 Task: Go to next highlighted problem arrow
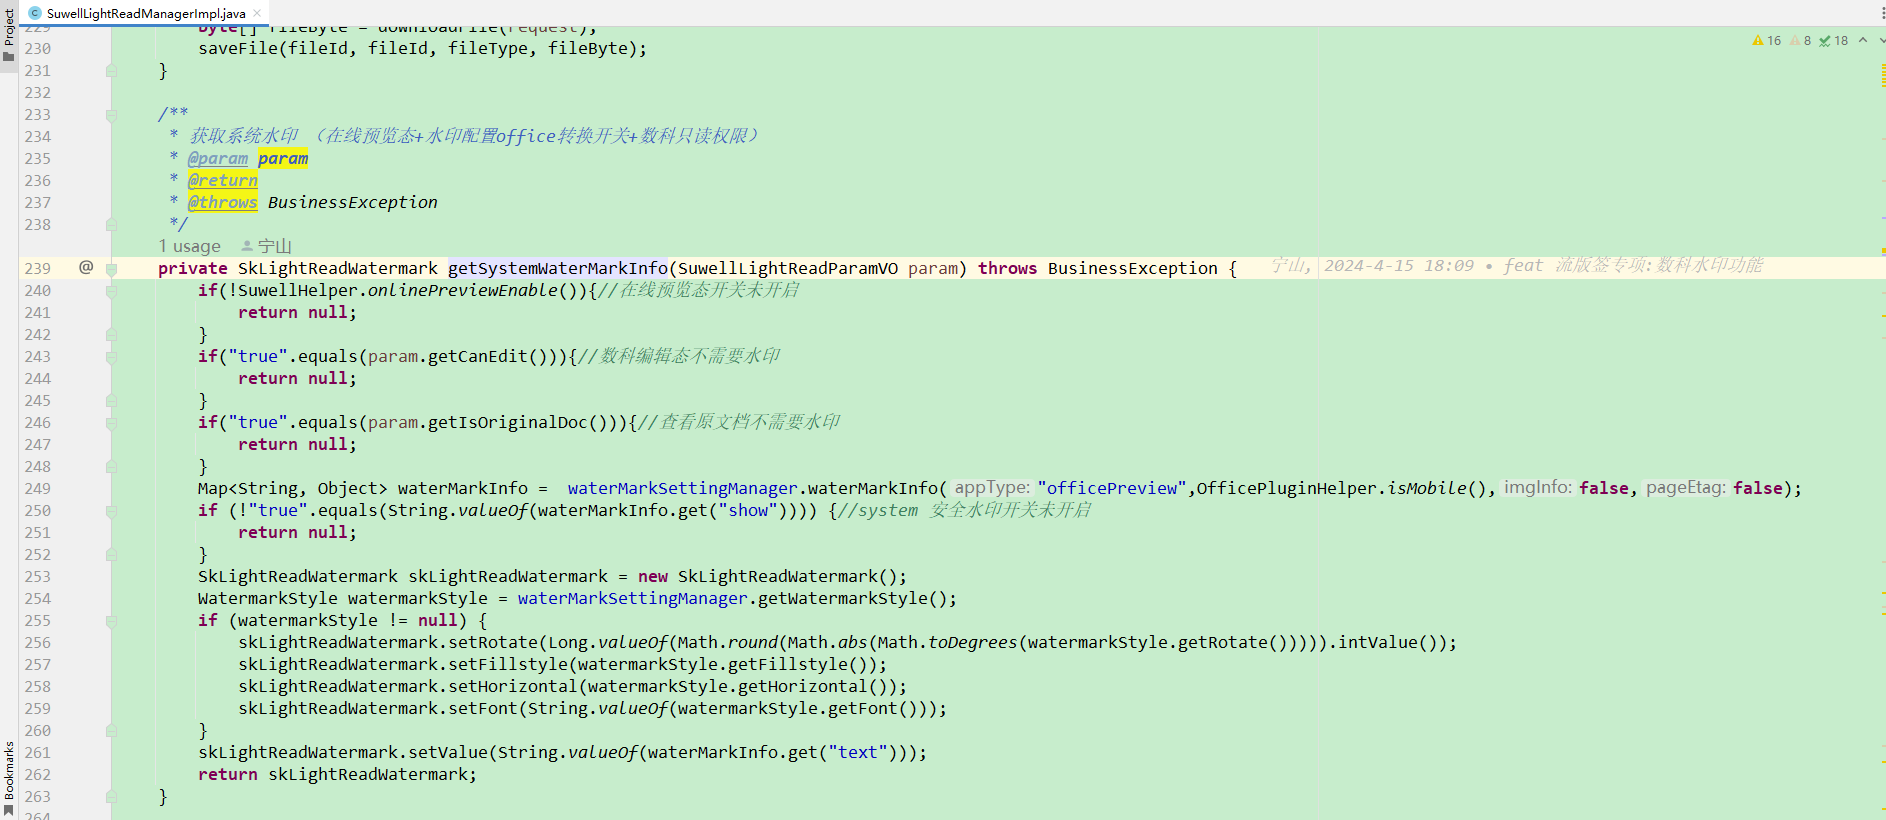click(1881, 41)
